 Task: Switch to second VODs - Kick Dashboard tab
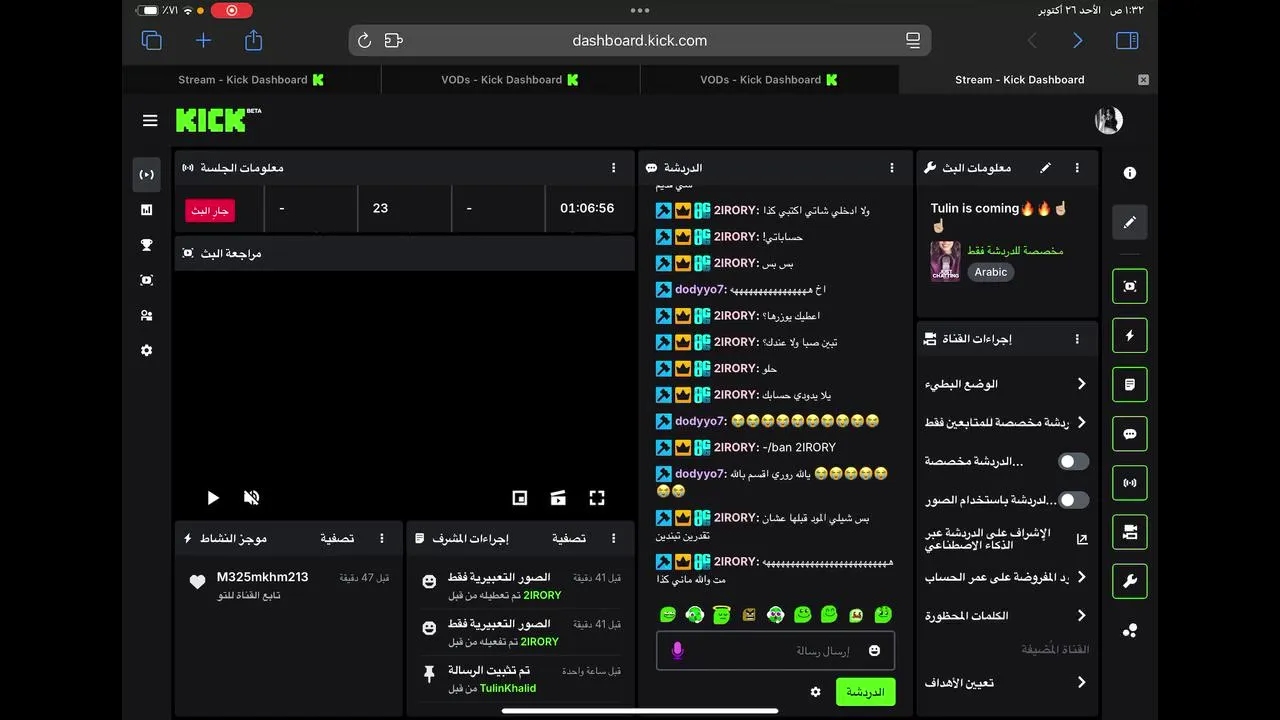[x=510, y=80]
